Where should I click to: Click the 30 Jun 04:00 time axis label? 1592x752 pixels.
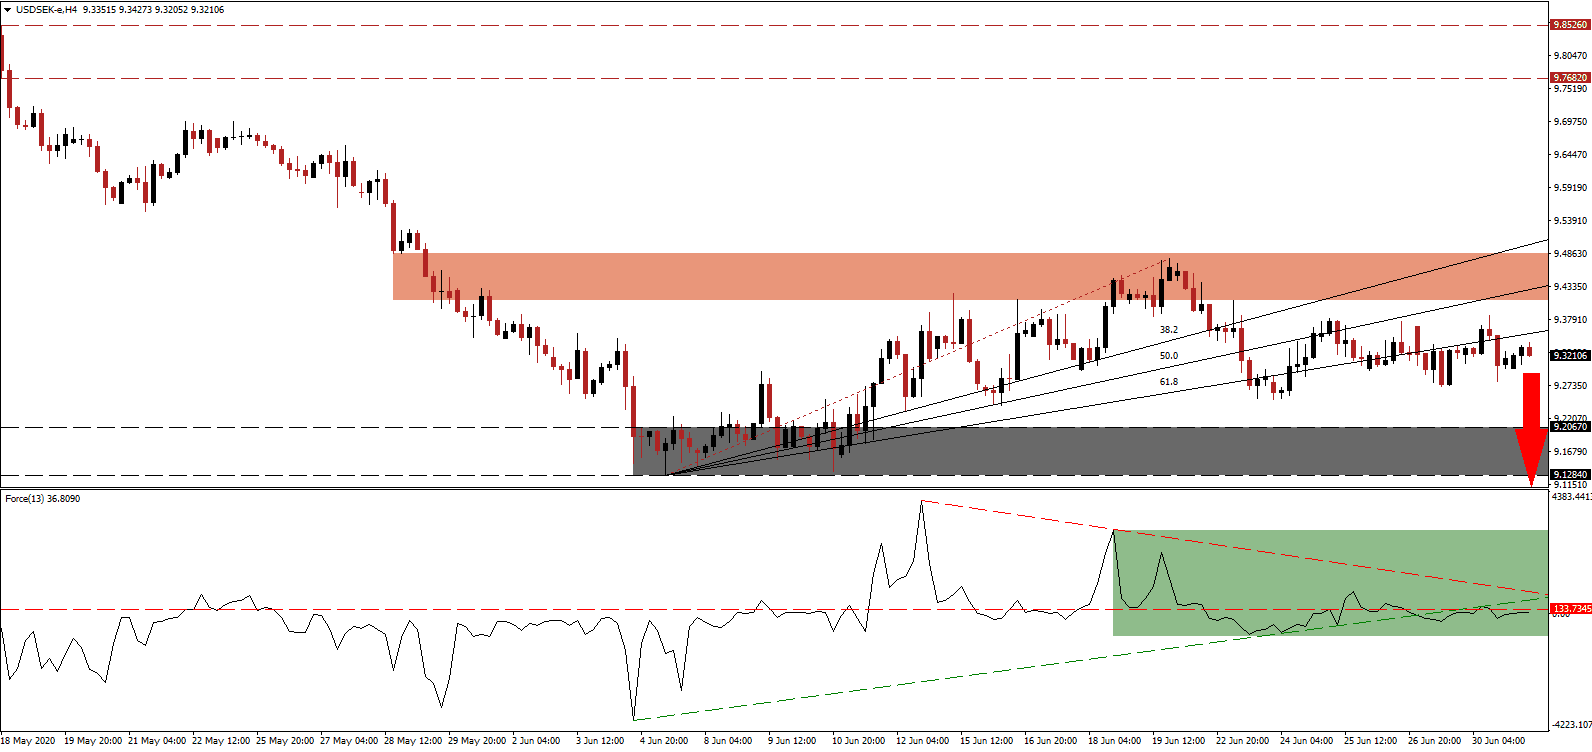coord(1498,741)
